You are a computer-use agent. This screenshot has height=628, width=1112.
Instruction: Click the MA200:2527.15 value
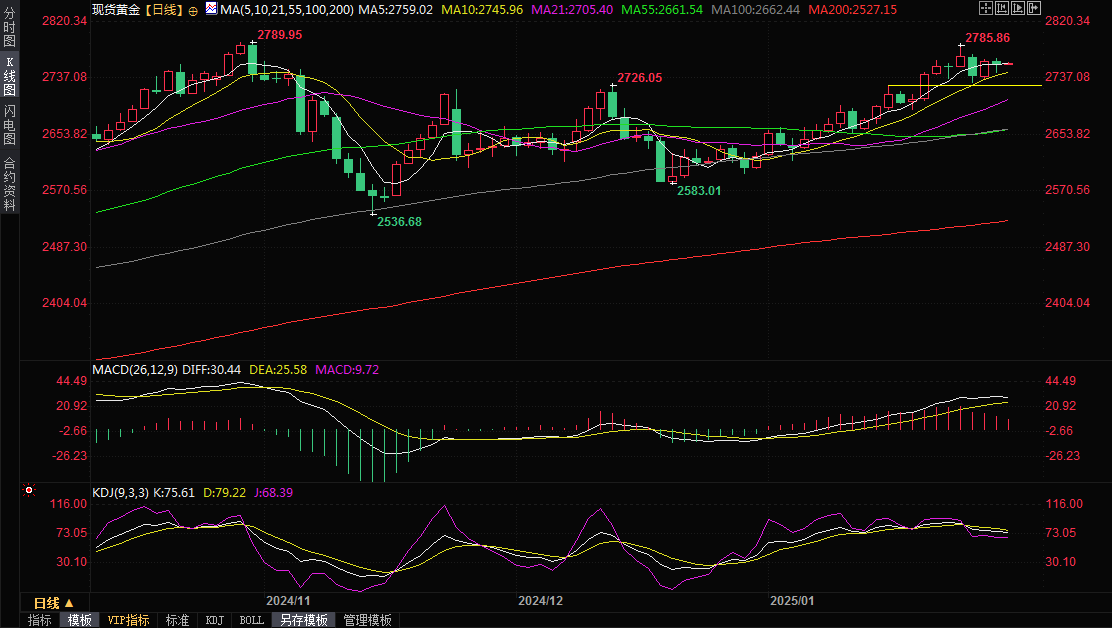852,10
